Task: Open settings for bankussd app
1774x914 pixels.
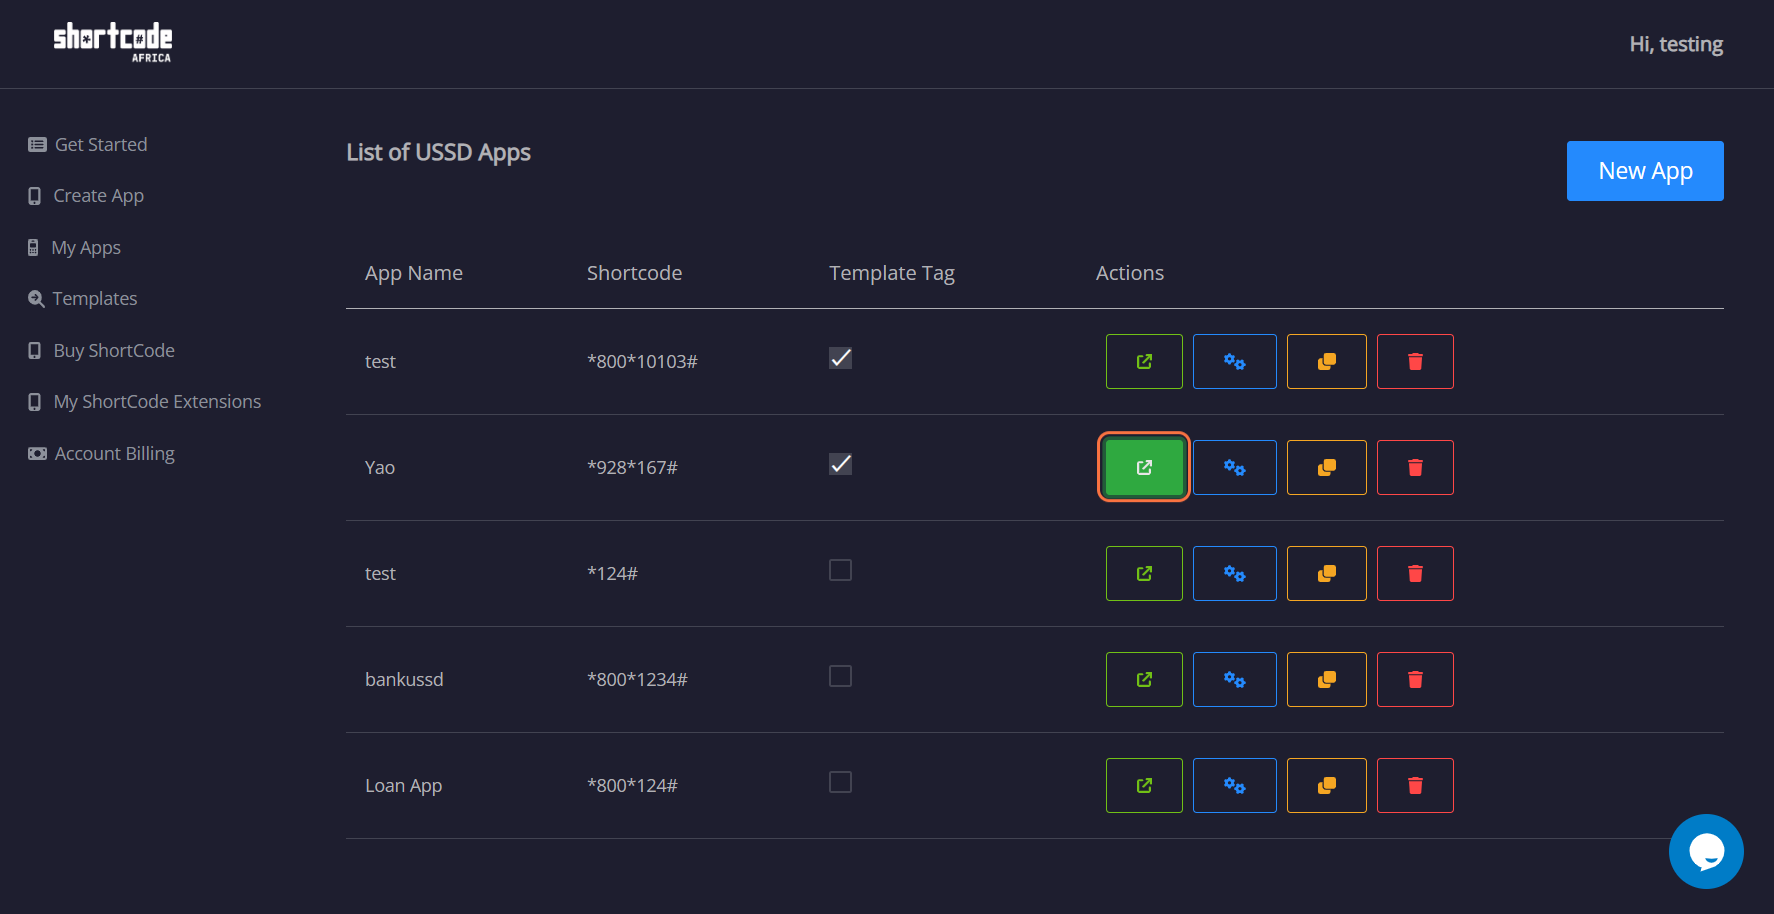Action: click(x=1235, y=679)
